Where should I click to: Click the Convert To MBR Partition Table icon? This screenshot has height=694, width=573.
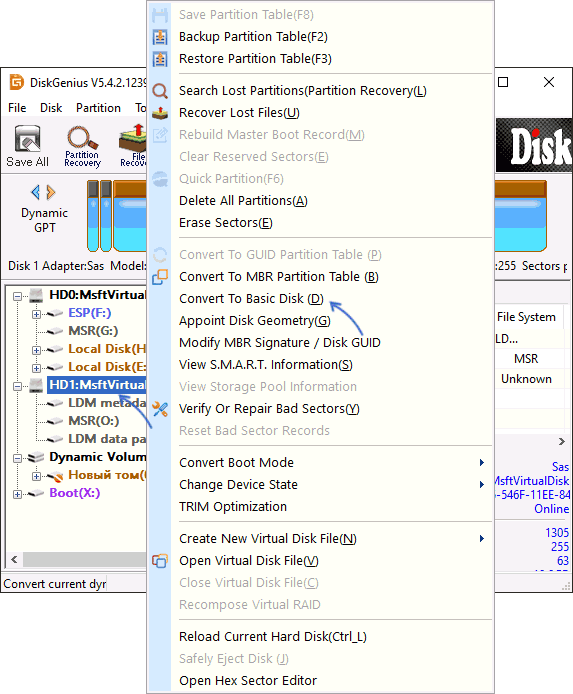[x=160, y=277]
